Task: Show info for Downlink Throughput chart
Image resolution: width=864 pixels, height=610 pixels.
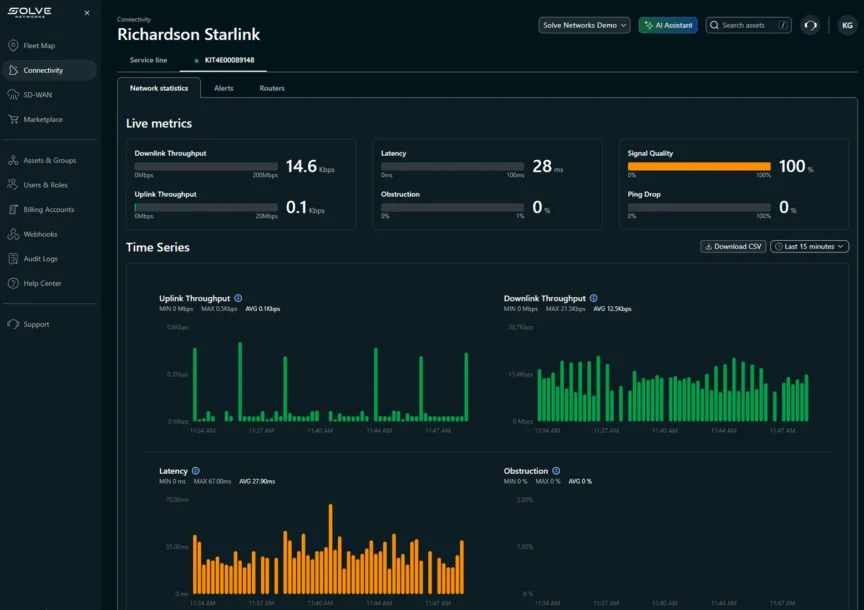Action: (594, 298)
